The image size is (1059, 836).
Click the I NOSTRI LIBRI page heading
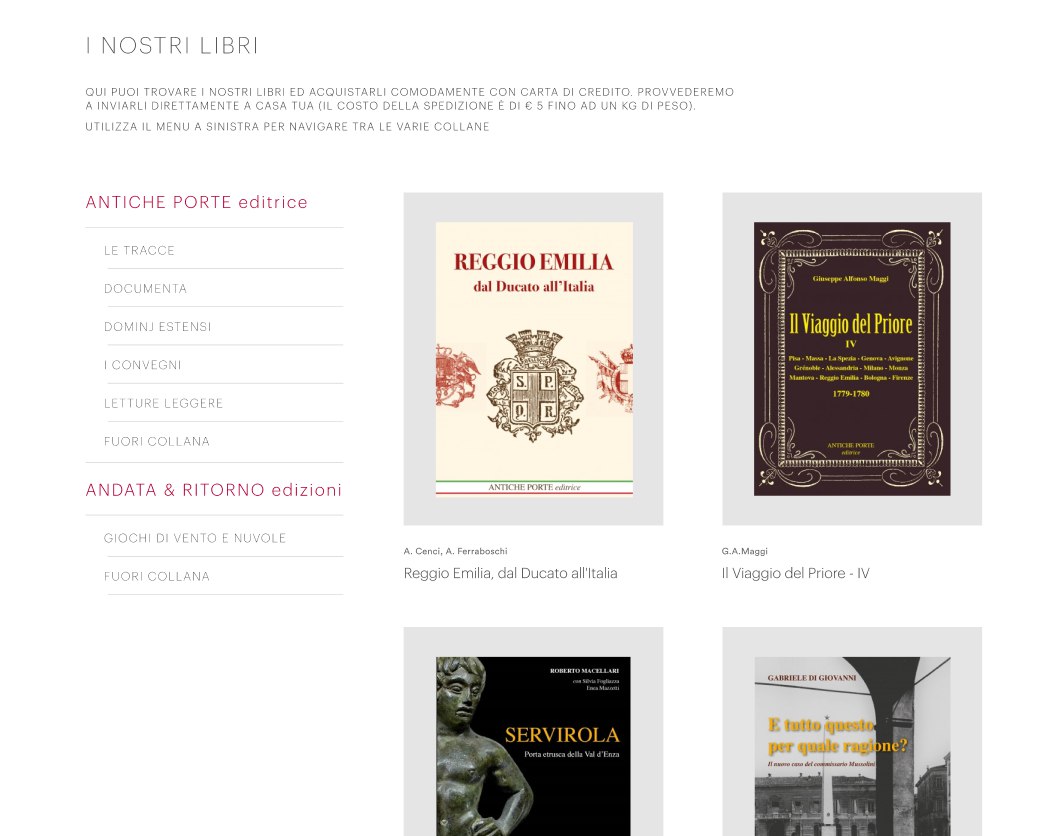pyautogui.click(x=172, y=46)
